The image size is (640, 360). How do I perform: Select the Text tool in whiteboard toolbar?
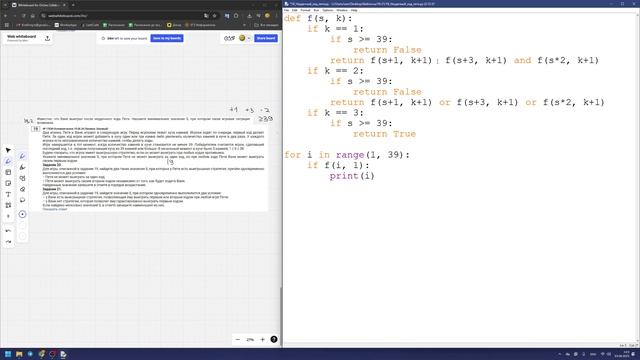tap(8, 194)
